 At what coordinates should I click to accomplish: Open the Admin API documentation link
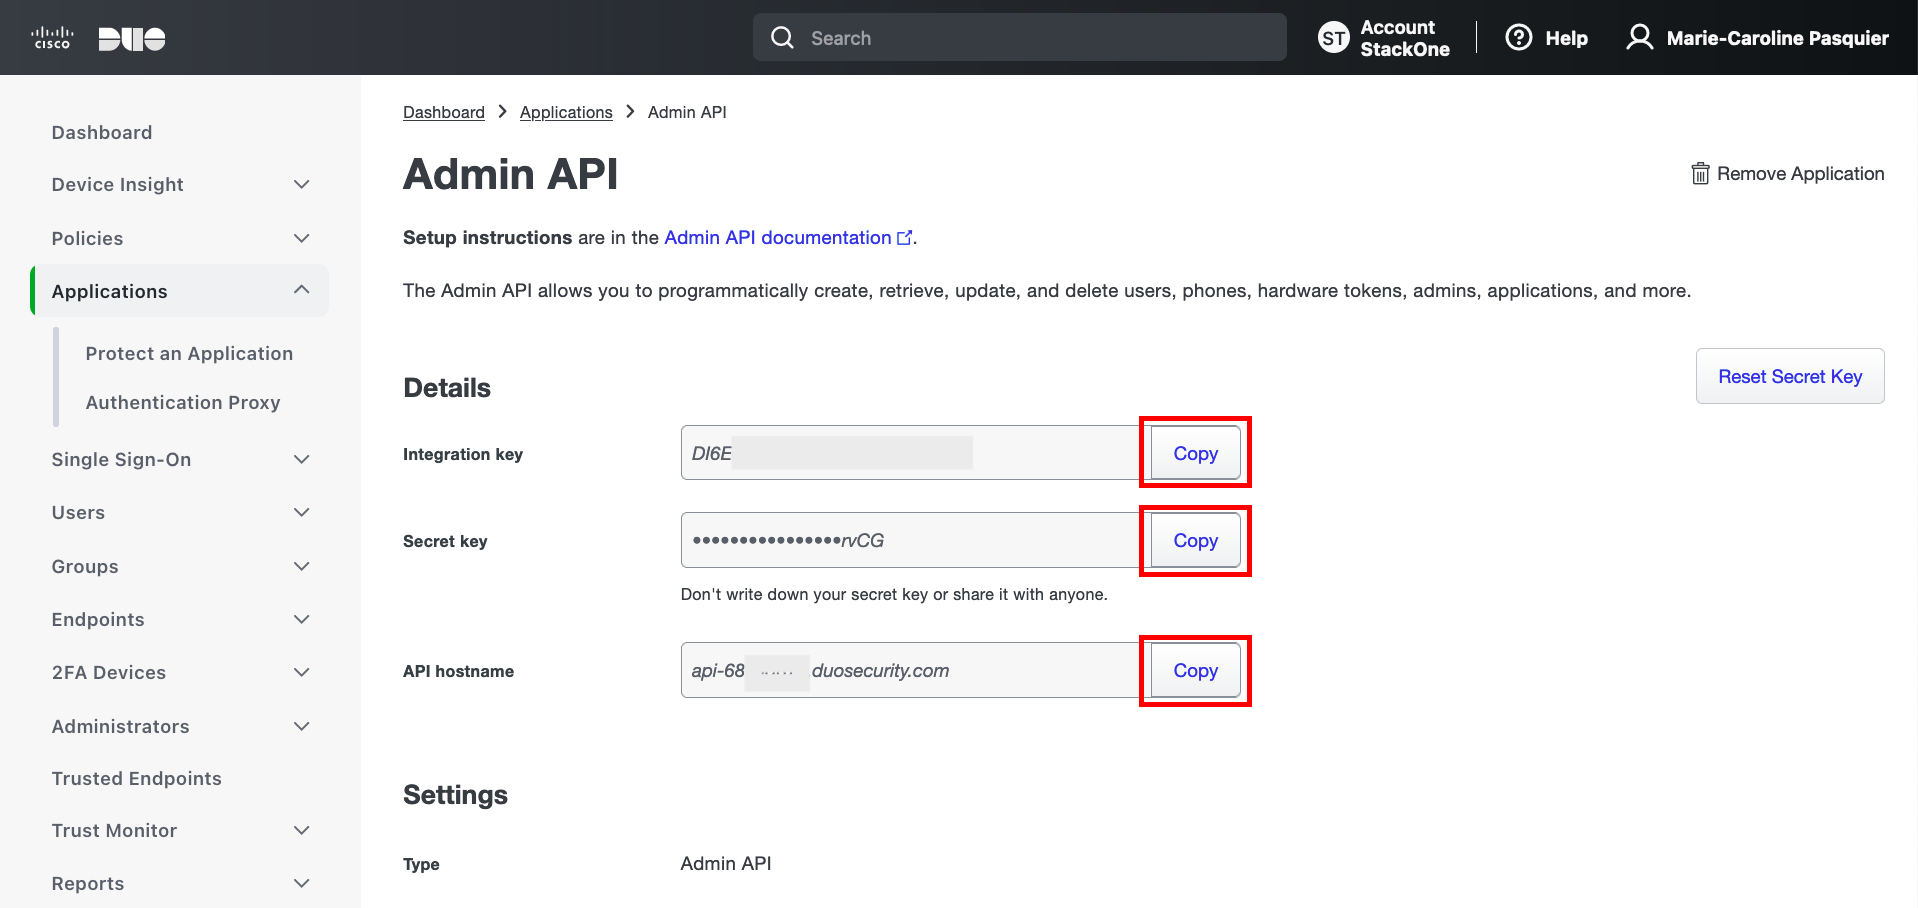coord(777,238)
